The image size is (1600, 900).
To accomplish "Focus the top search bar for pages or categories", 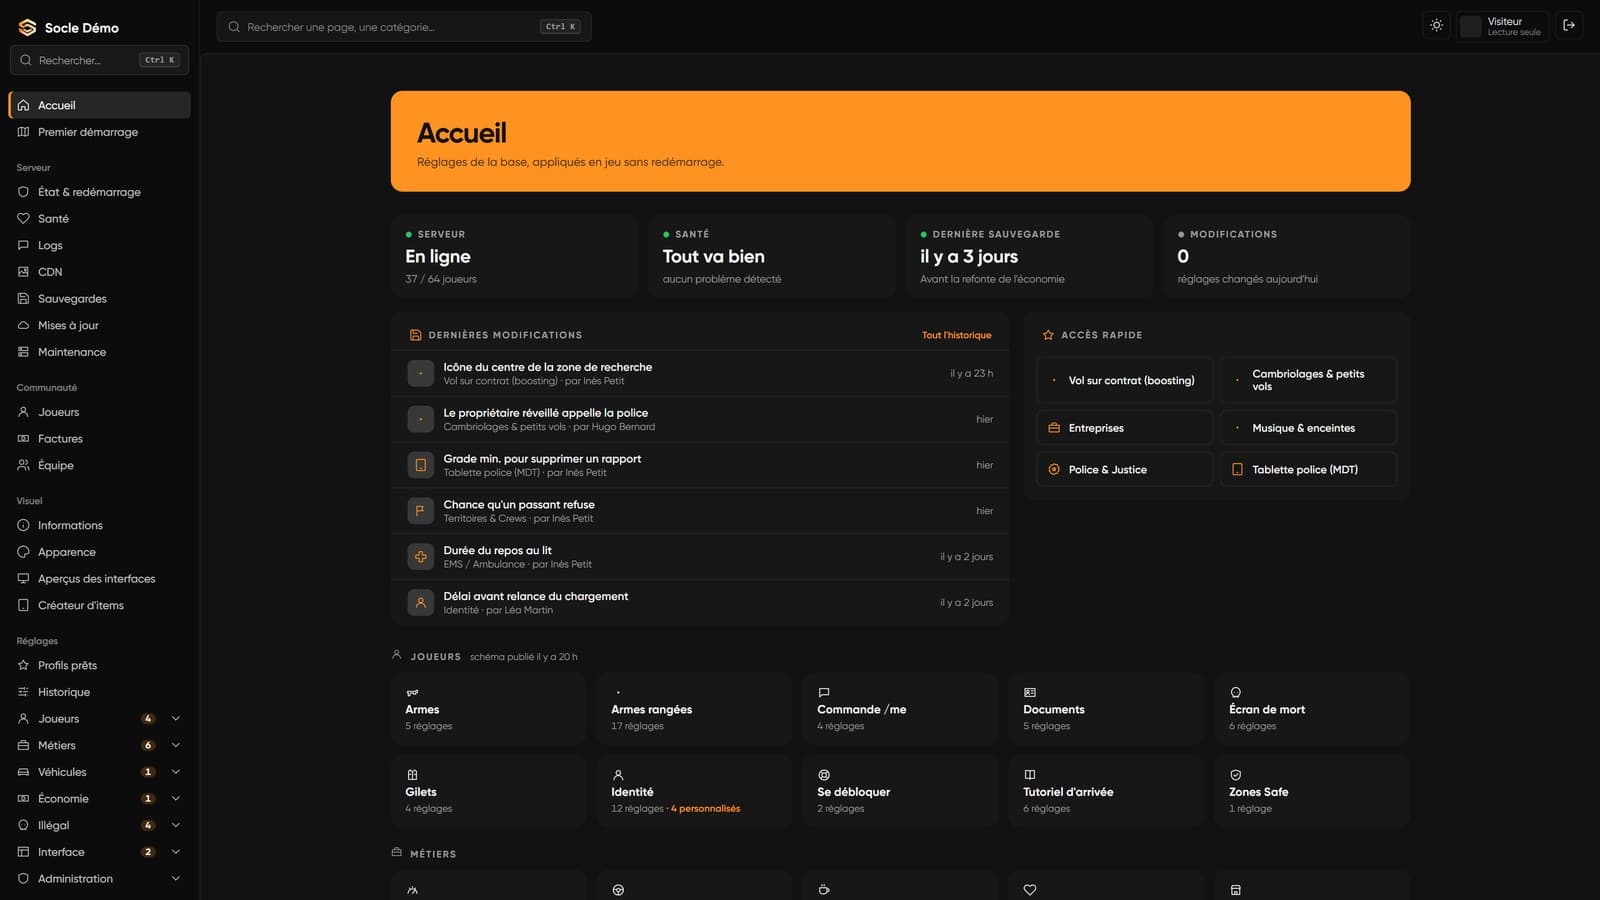I will click(404, 27).
